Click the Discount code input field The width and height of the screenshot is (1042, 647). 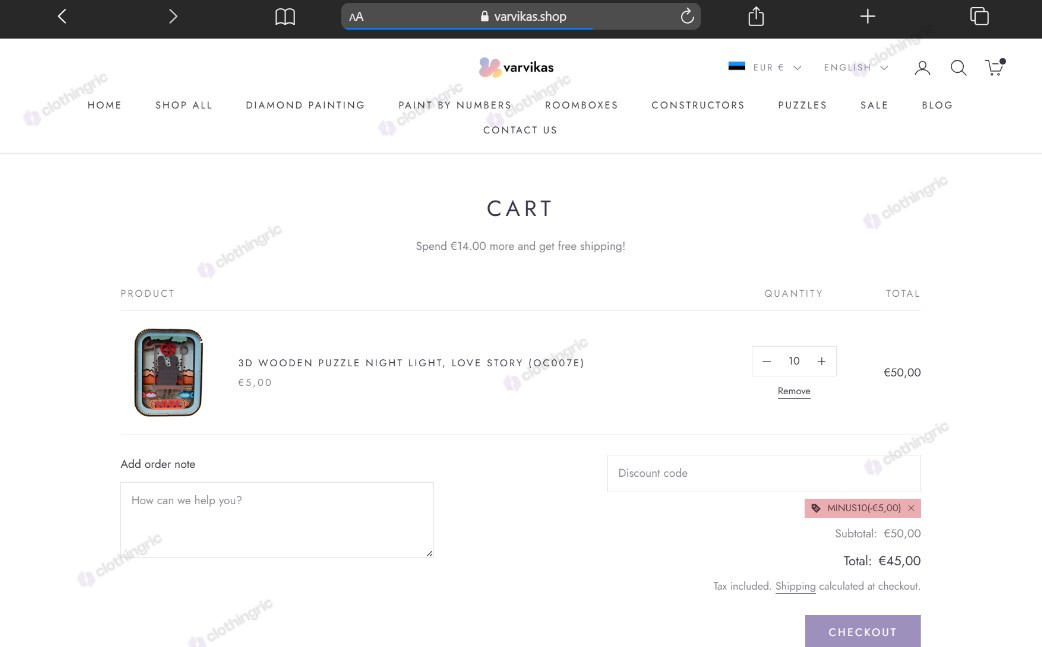[x=764, y=473]
